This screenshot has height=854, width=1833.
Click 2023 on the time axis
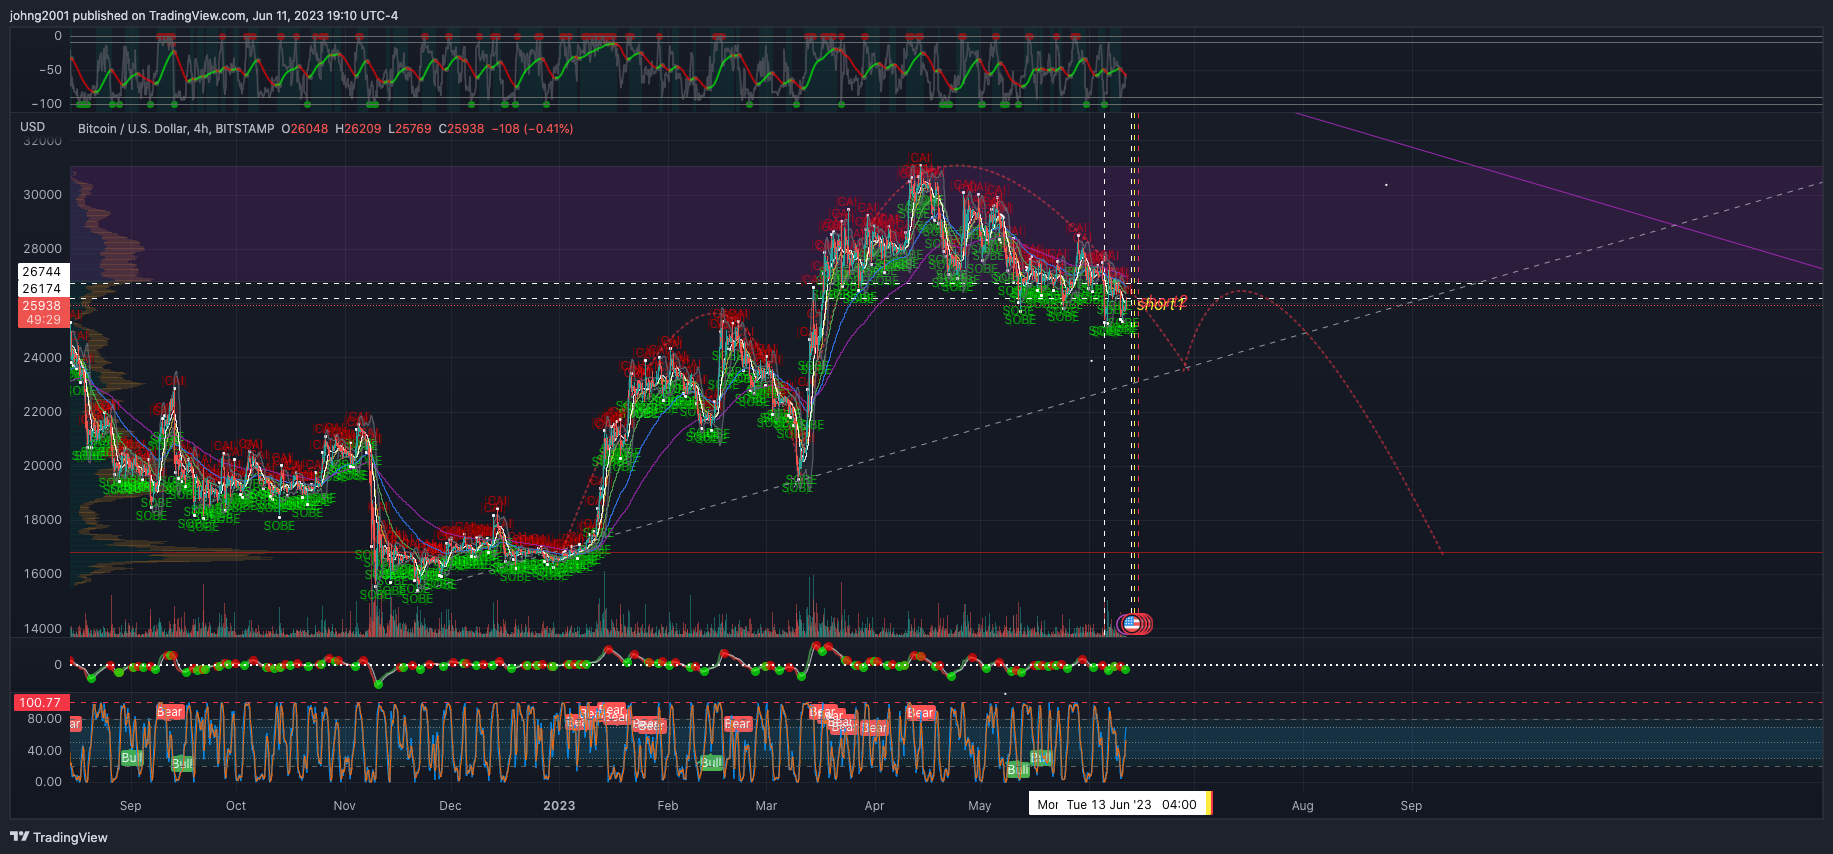(x=559, y=806)
